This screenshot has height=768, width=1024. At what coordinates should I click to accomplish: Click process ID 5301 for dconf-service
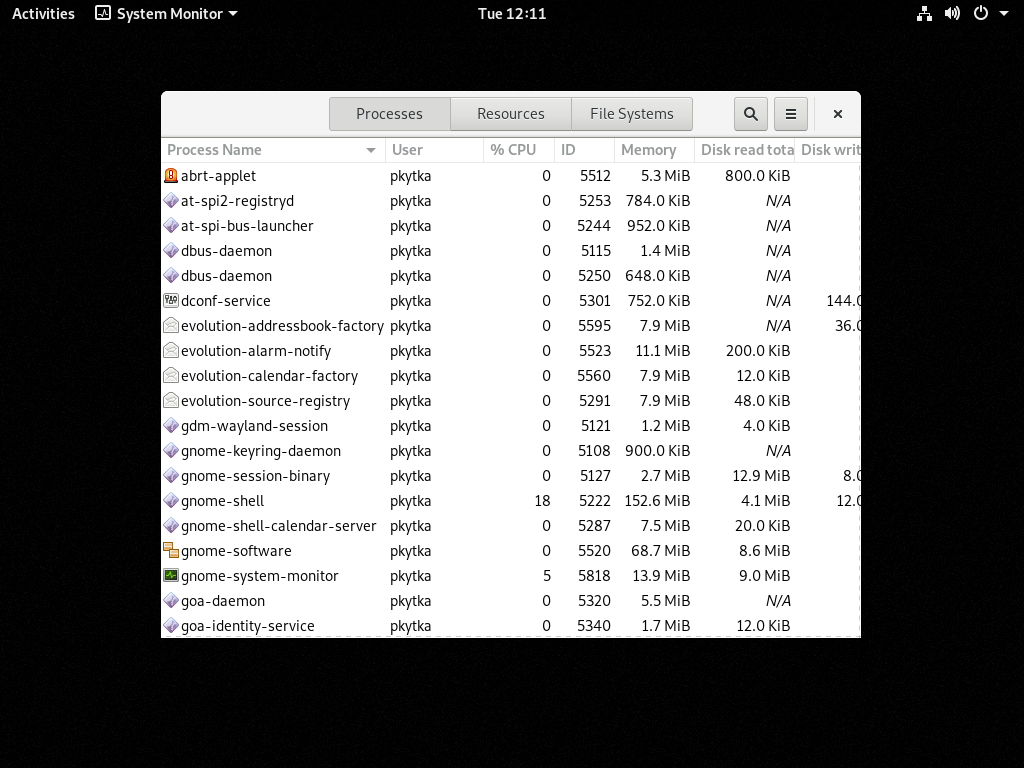tap(594, 301)
